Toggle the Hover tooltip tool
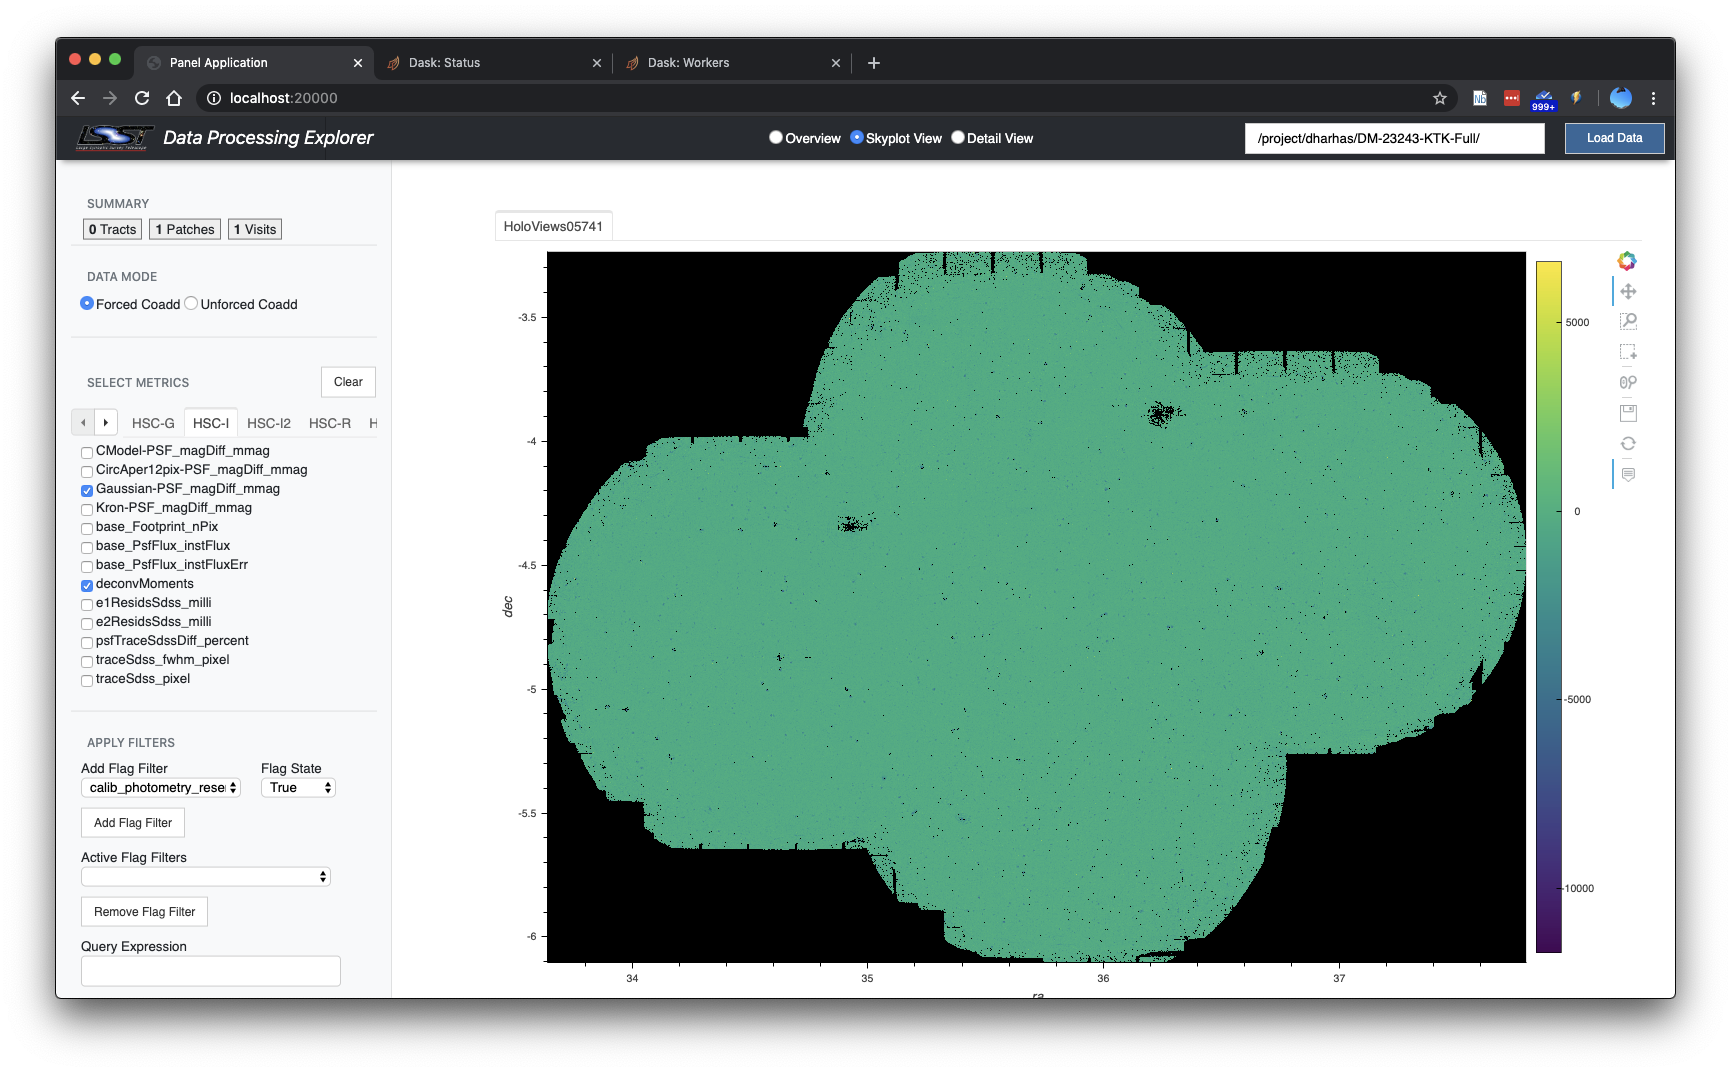The image size is (1731, 1072). (x=1629, y=474)
